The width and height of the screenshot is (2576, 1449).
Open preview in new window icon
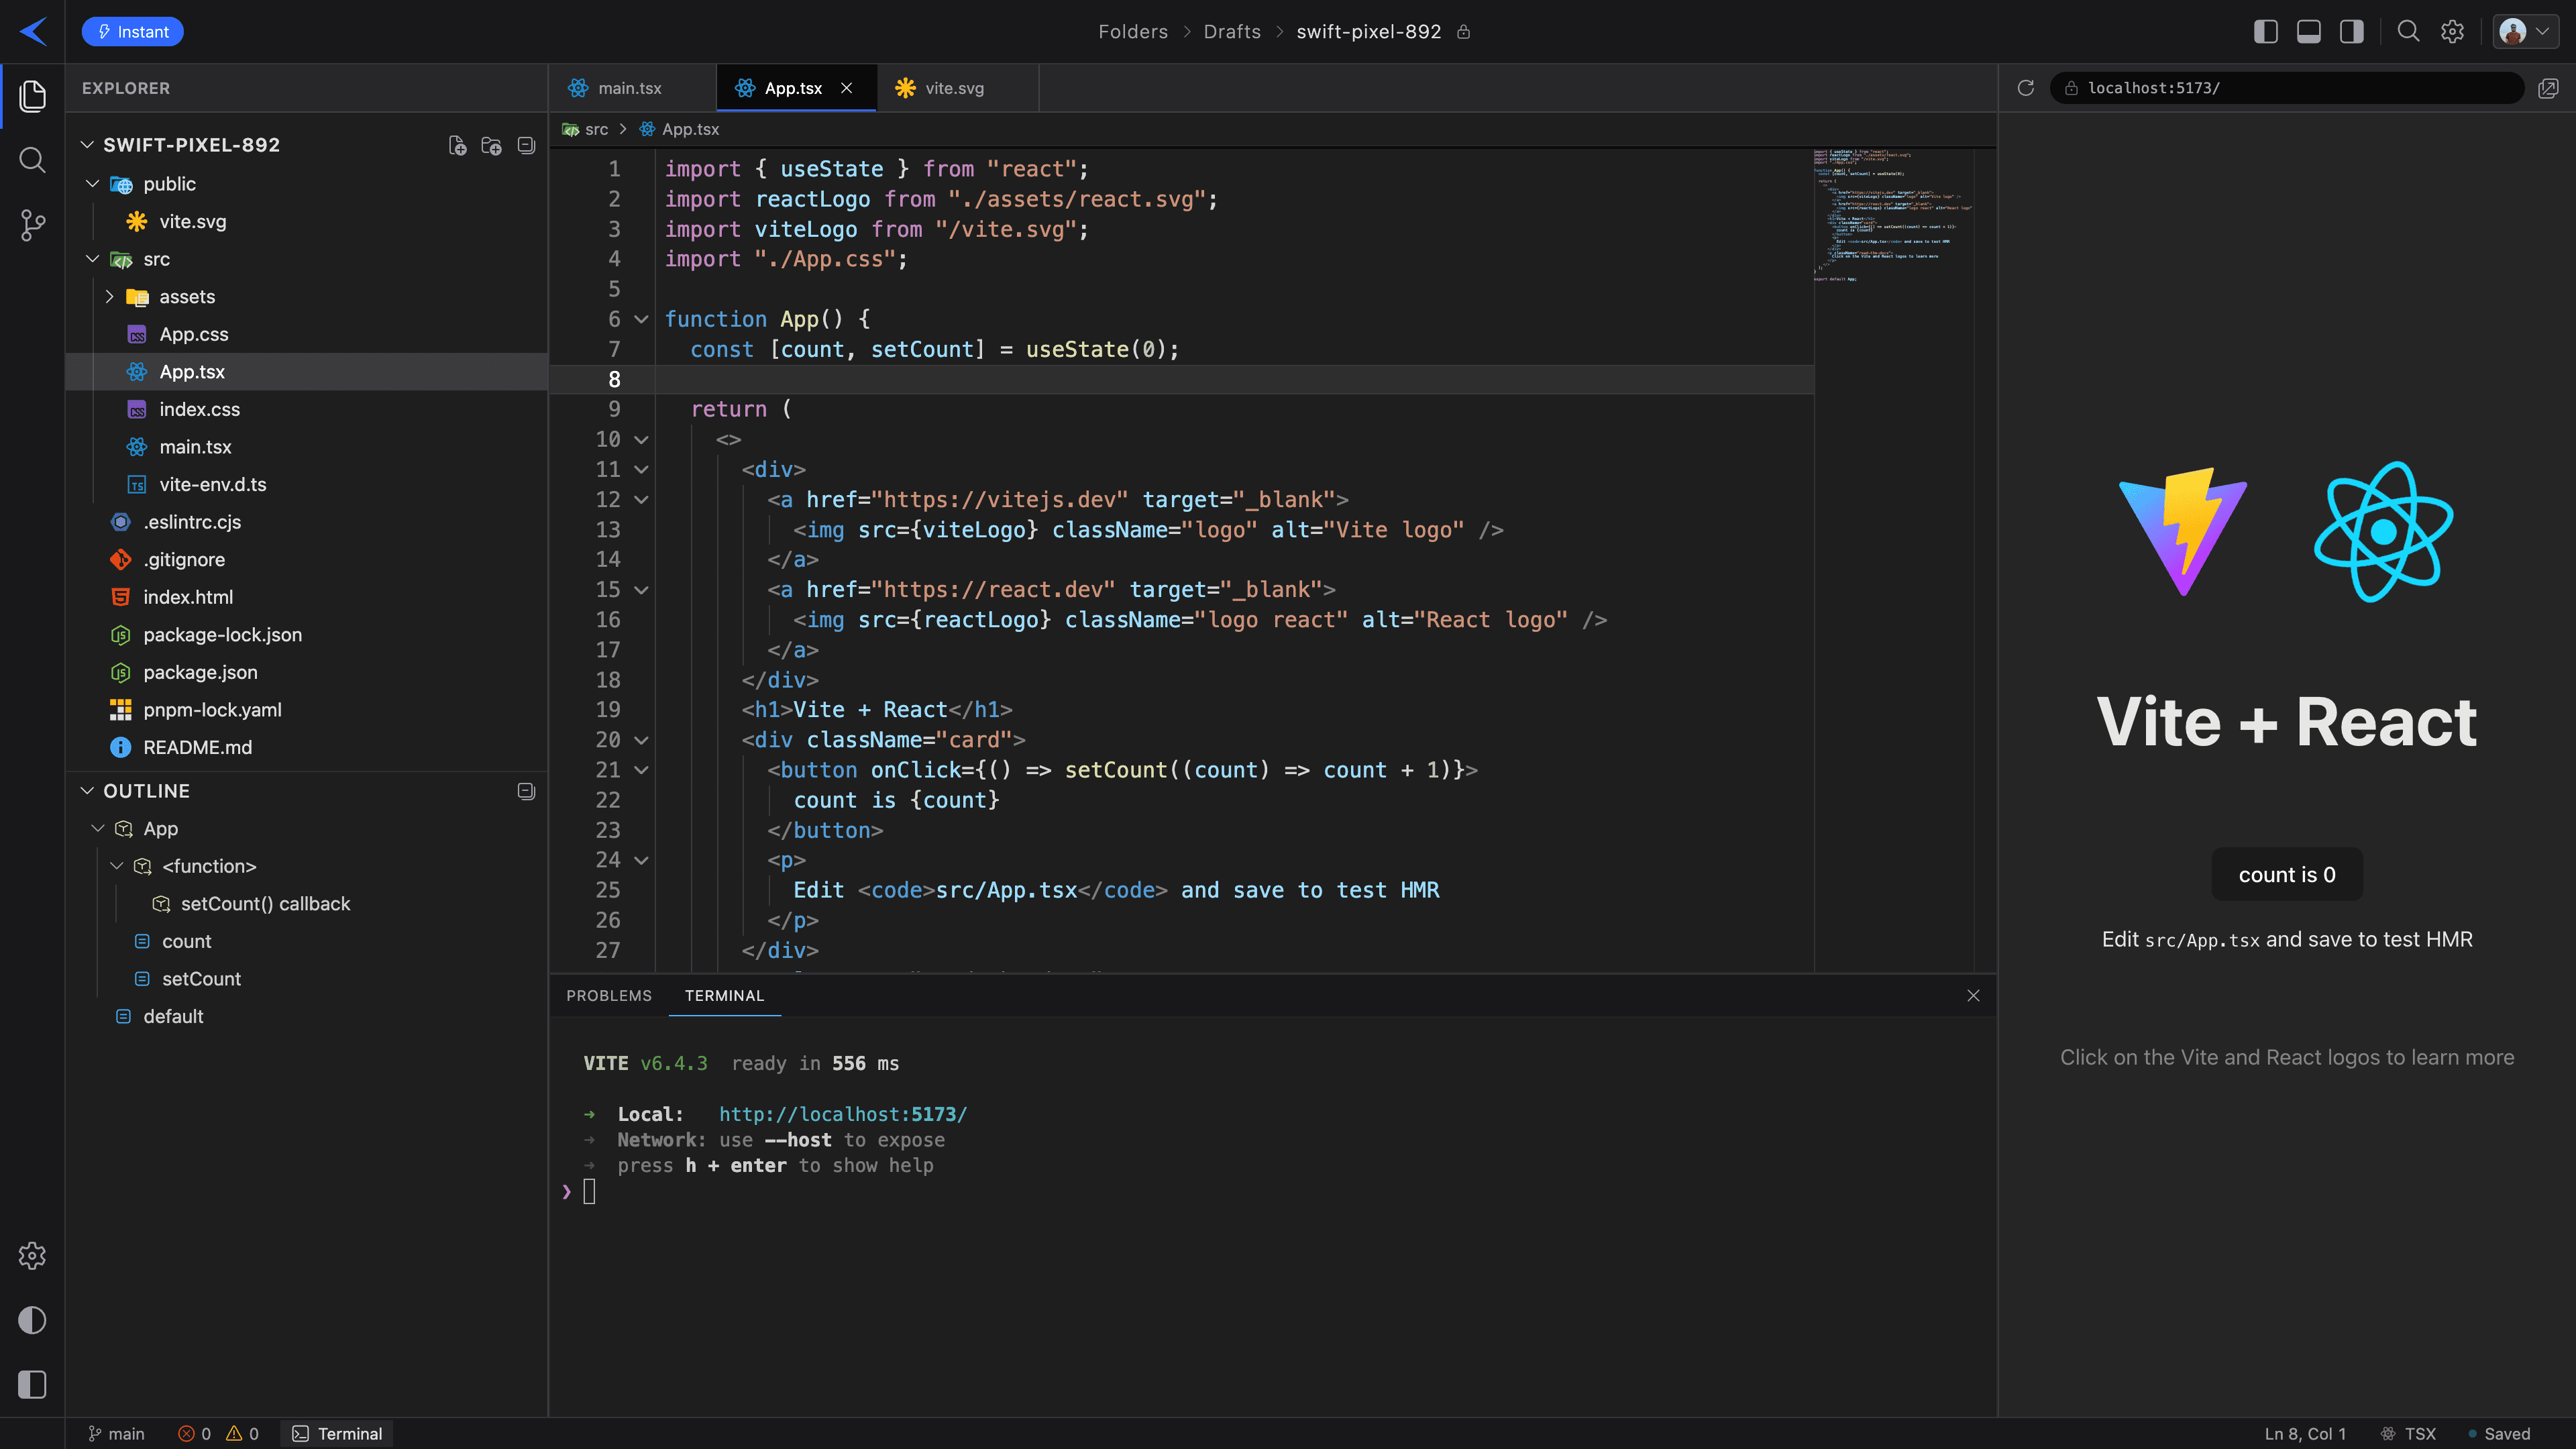[2548, 88]
